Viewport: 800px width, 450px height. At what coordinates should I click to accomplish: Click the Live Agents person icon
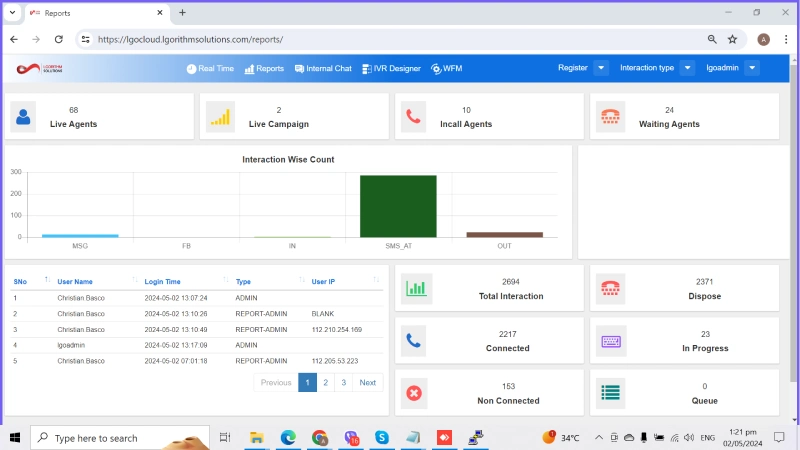point(23,117)
